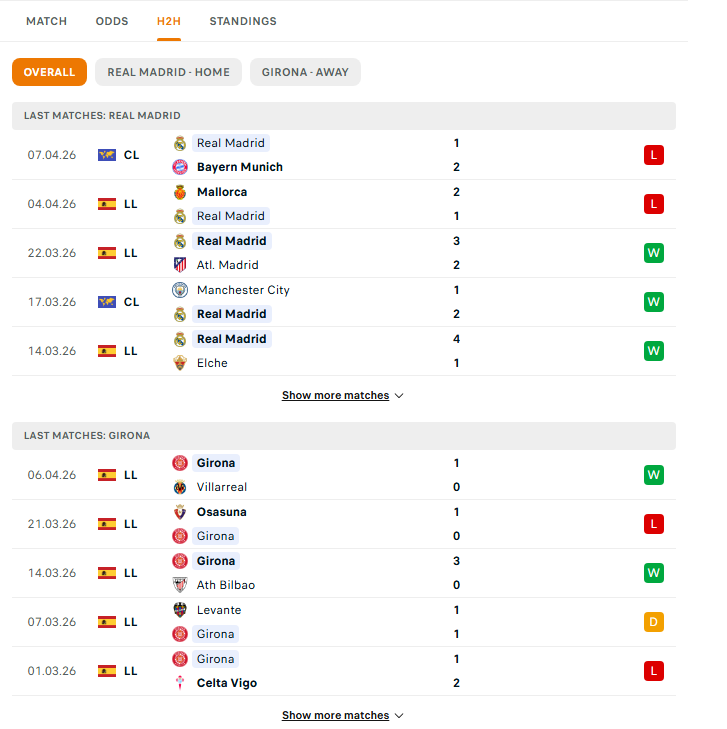Open the Odds tab
This screenshot has width=727, height=729.
pyautogui.click(x=112, y=21)
